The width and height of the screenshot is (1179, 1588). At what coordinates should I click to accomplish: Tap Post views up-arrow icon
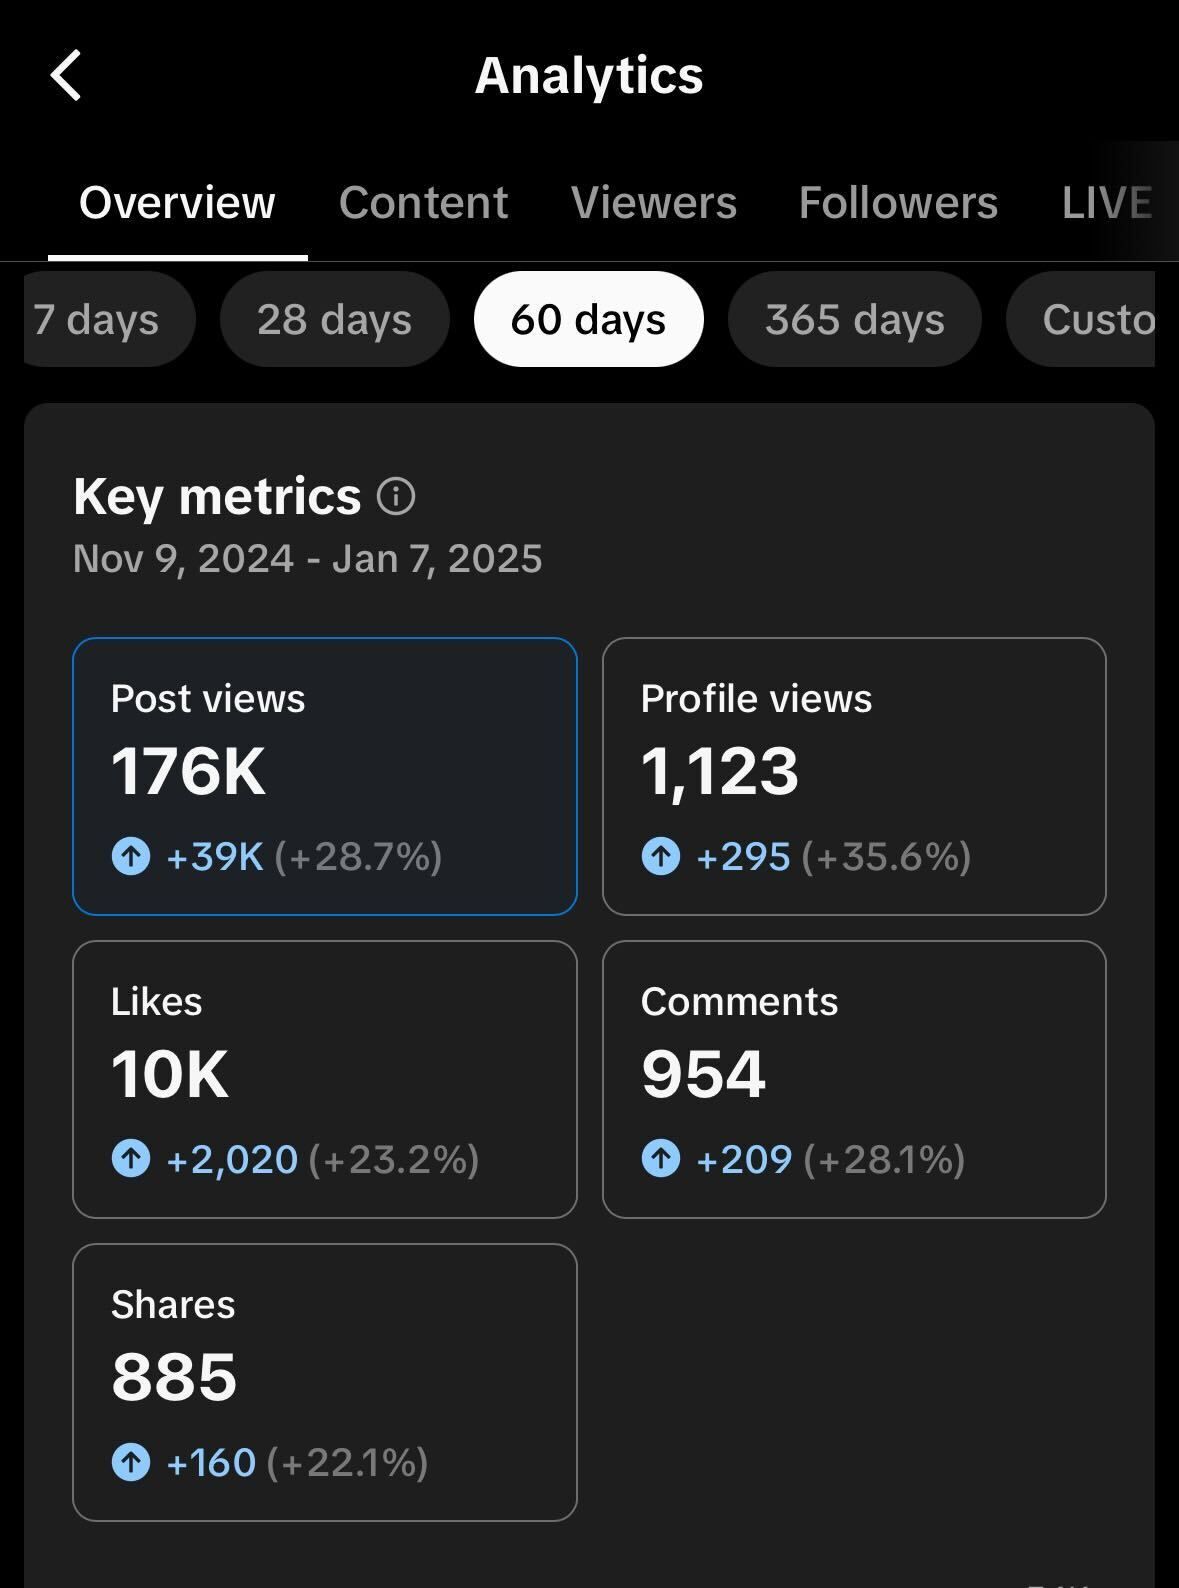[131, 856]
